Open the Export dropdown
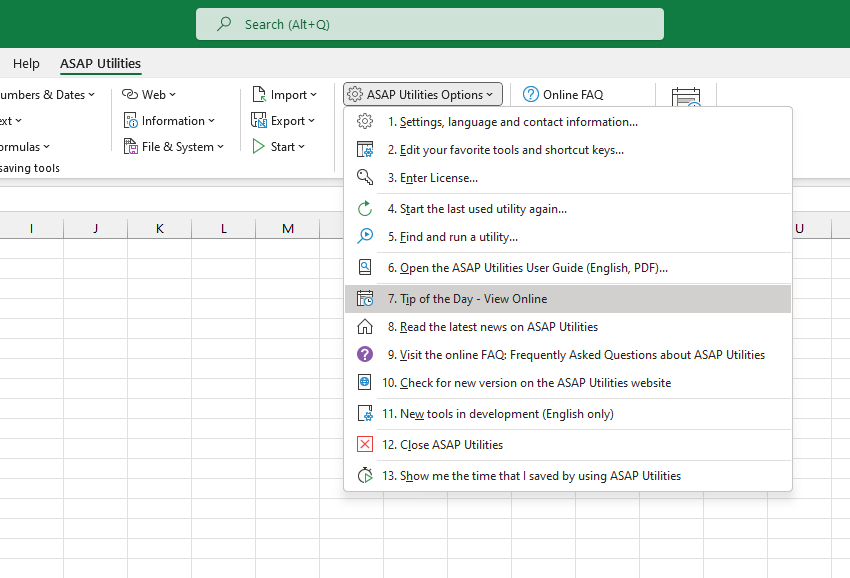 point(311,120)
